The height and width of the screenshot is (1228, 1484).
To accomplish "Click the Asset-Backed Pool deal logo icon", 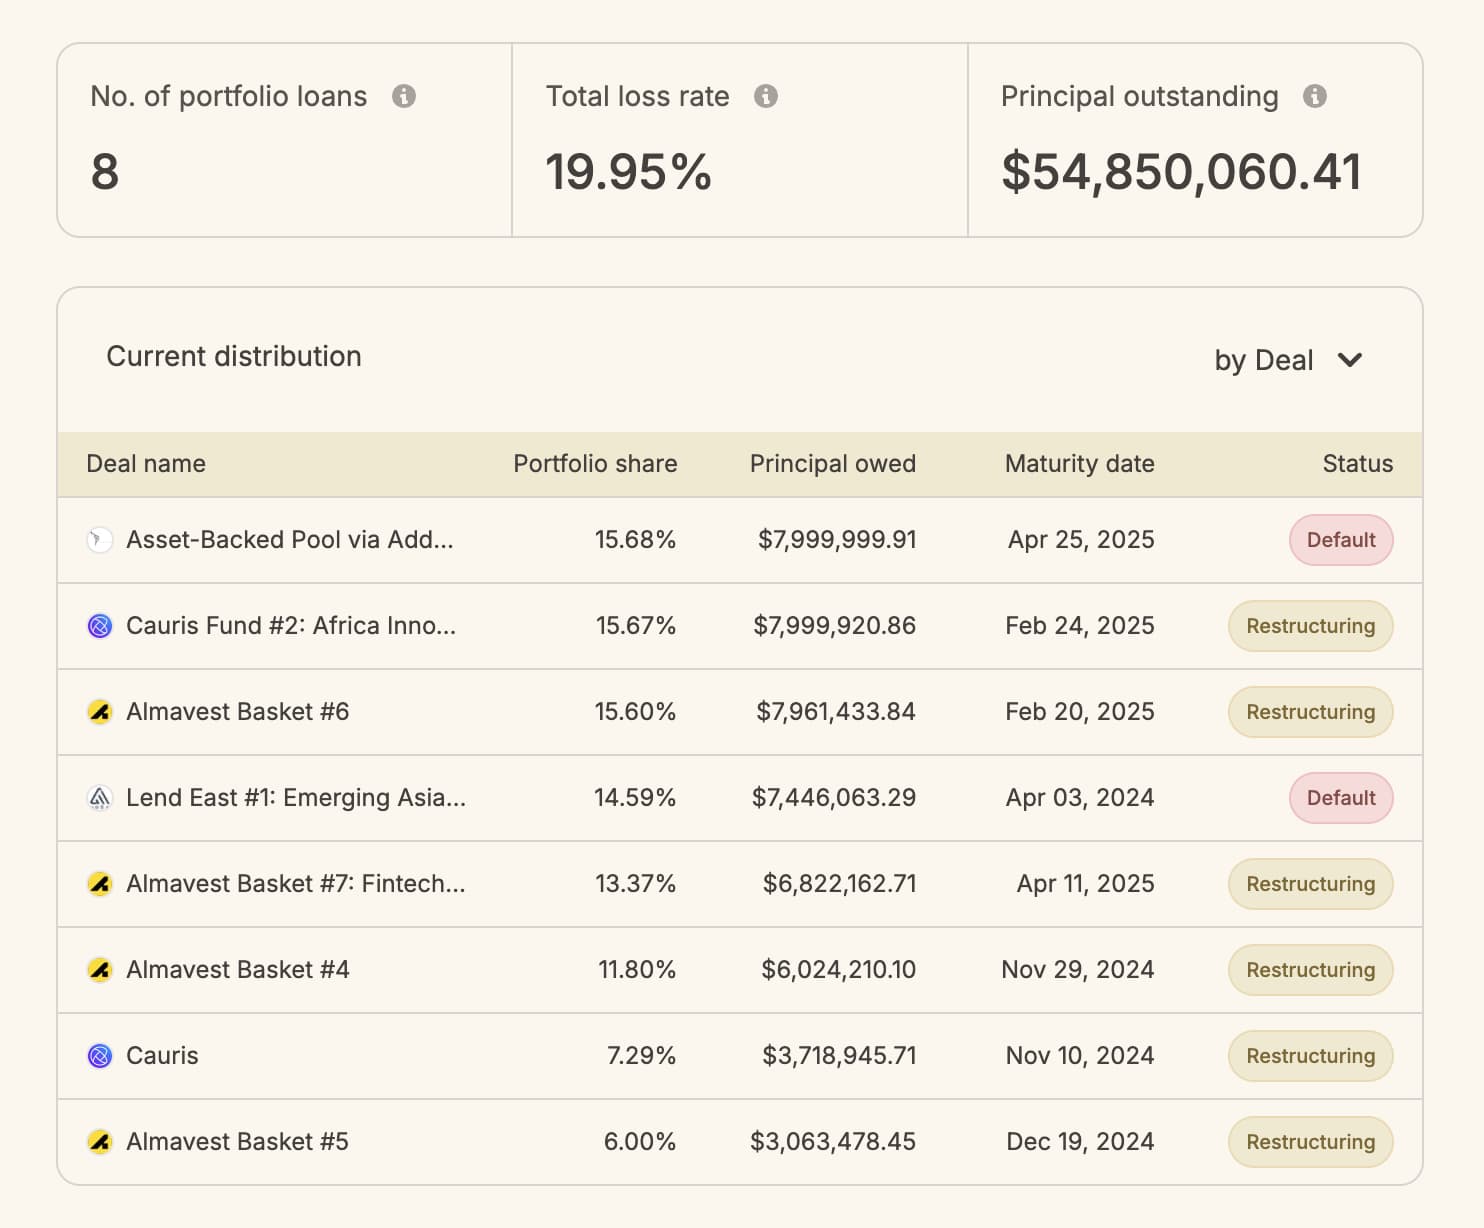I will [100, 540].
